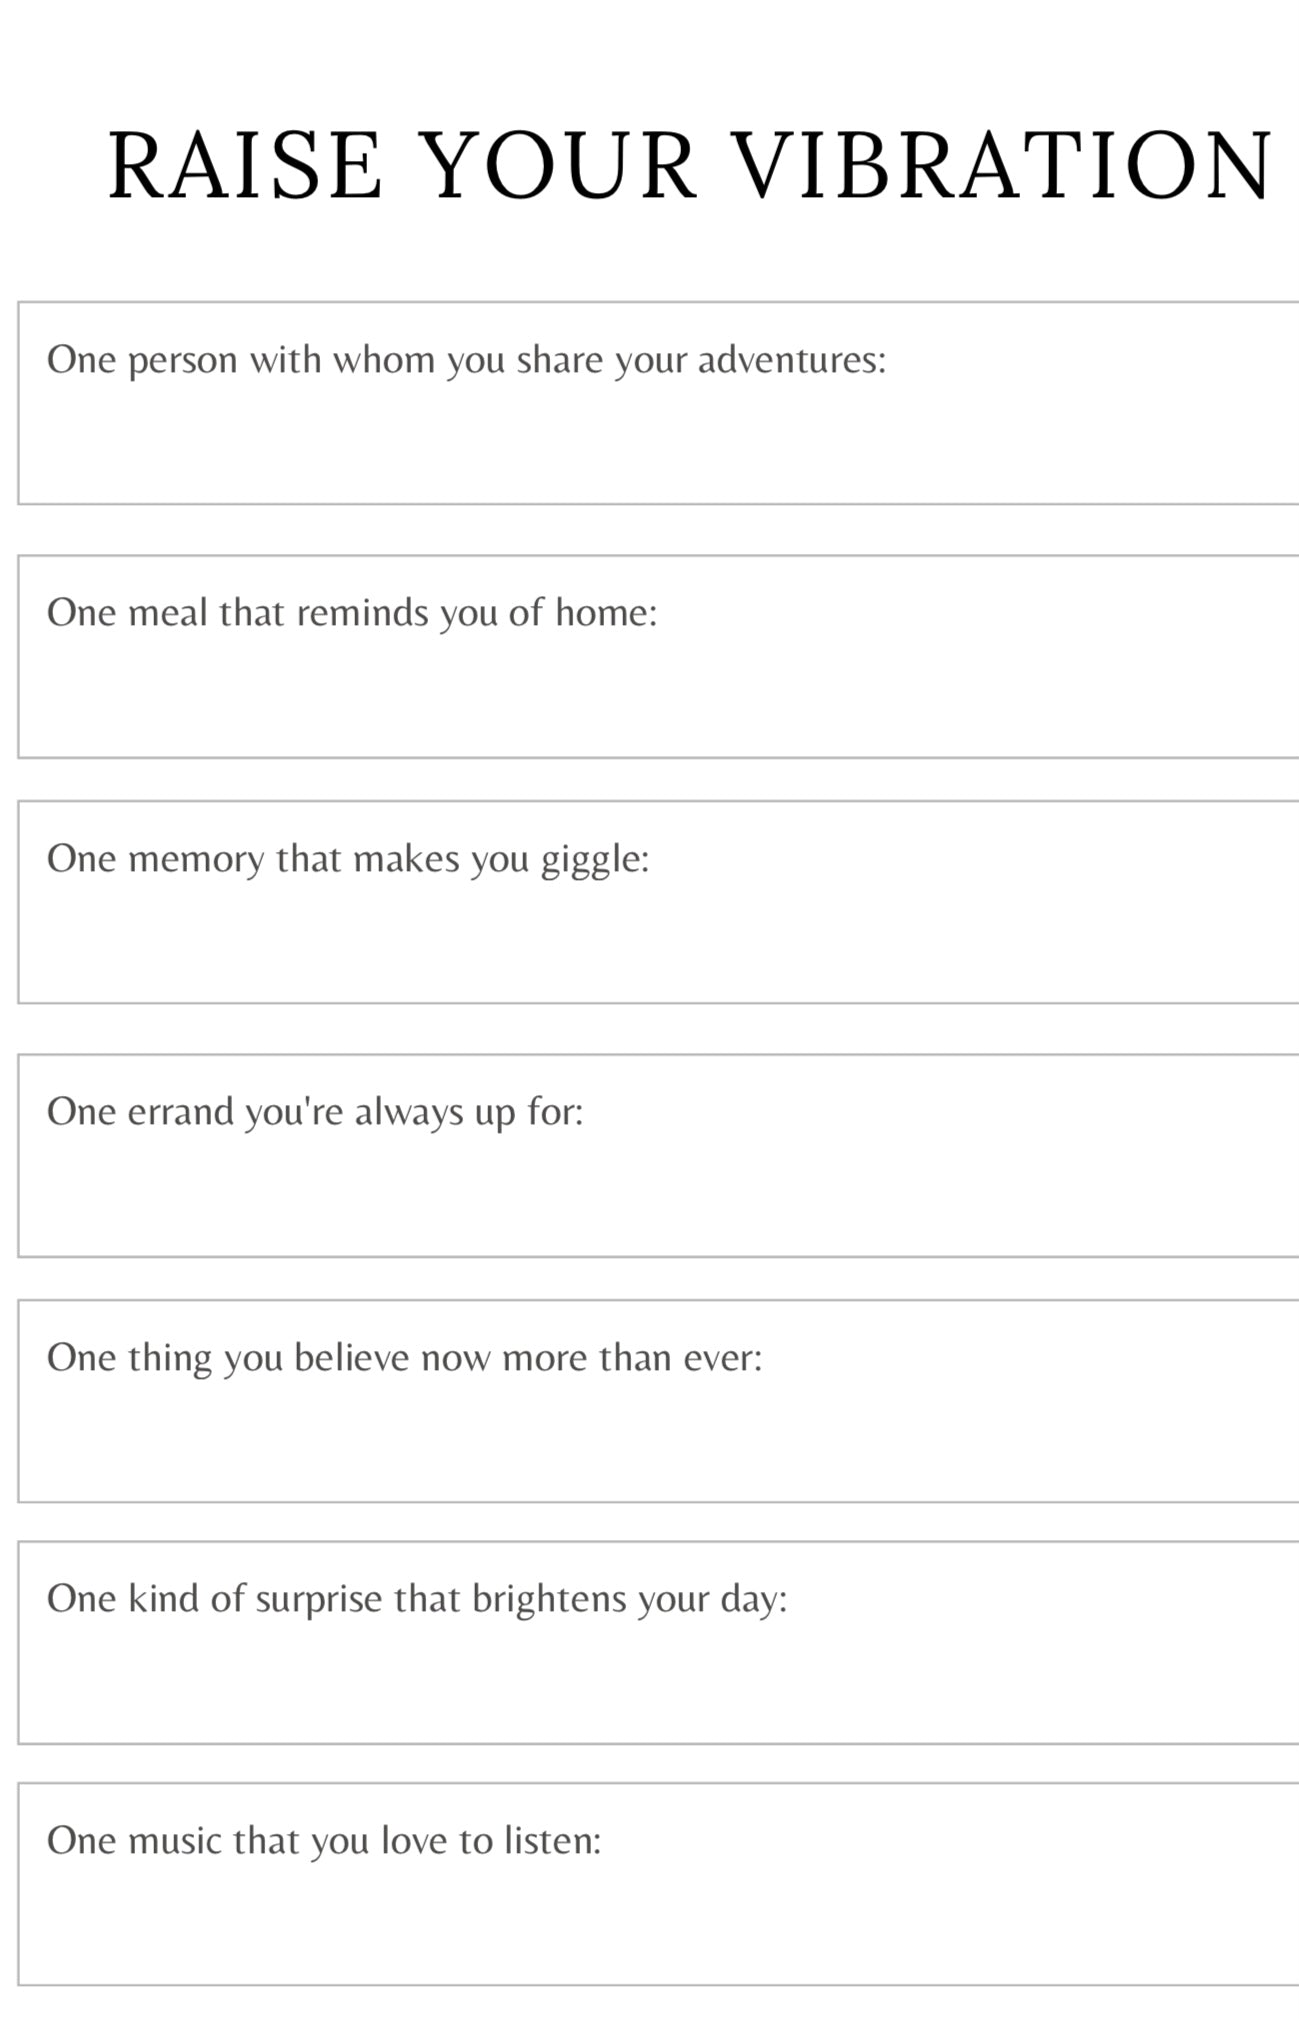The image size is (1299, 2019).
Task: Click the word YOUR in the heading
Action: pyautogui.click(x=560, y=166)
